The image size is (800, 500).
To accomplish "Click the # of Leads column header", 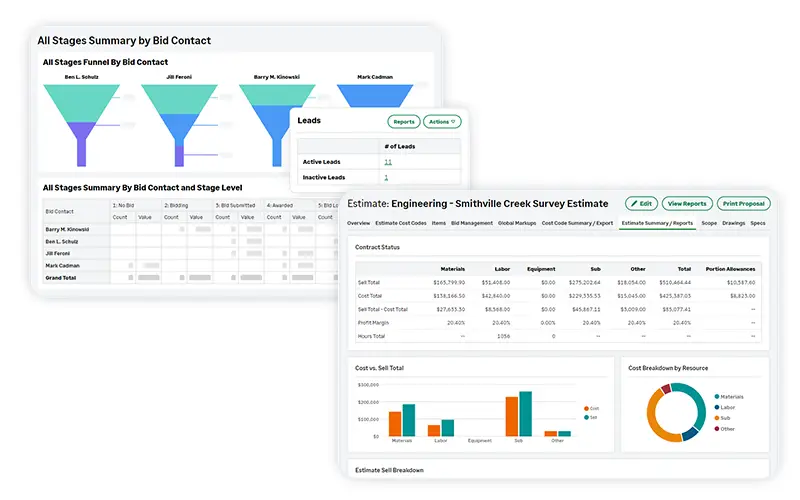I will tap(399, 146).
